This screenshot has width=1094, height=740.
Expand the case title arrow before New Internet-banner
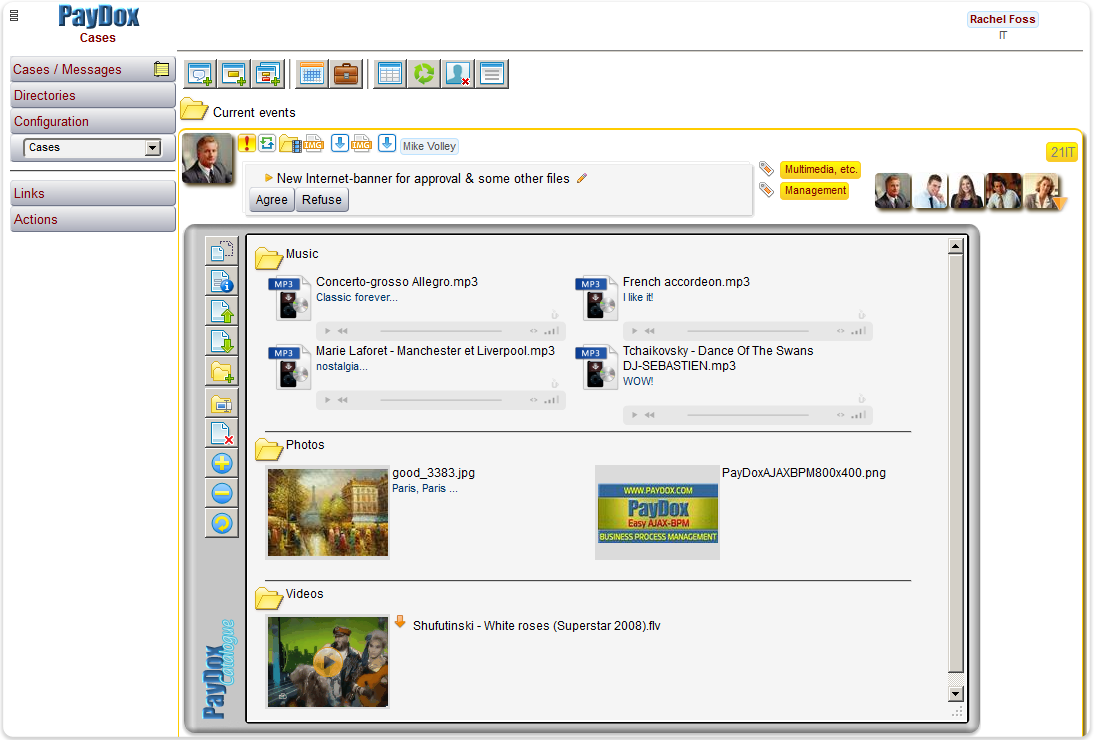(269, 179)
